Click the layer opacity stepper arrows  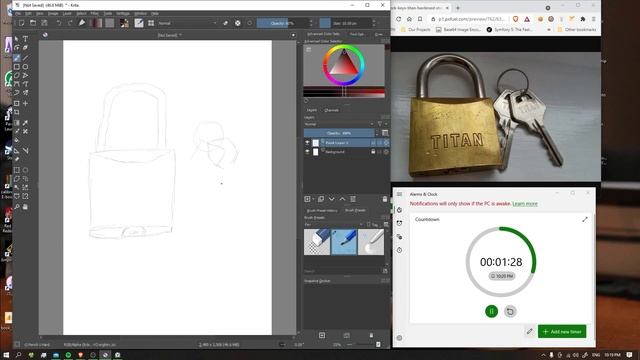(376, 133)
